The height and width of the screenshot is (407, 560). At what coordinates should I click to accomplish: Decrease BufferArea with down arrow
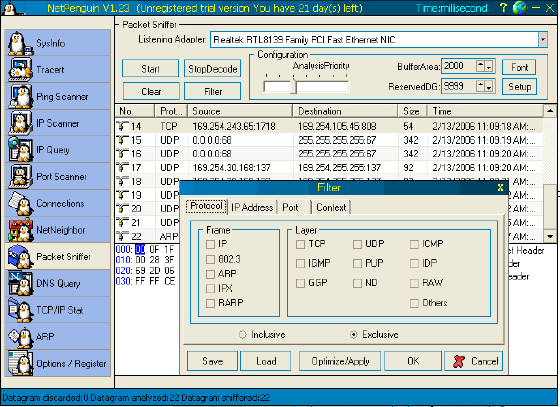489,66
